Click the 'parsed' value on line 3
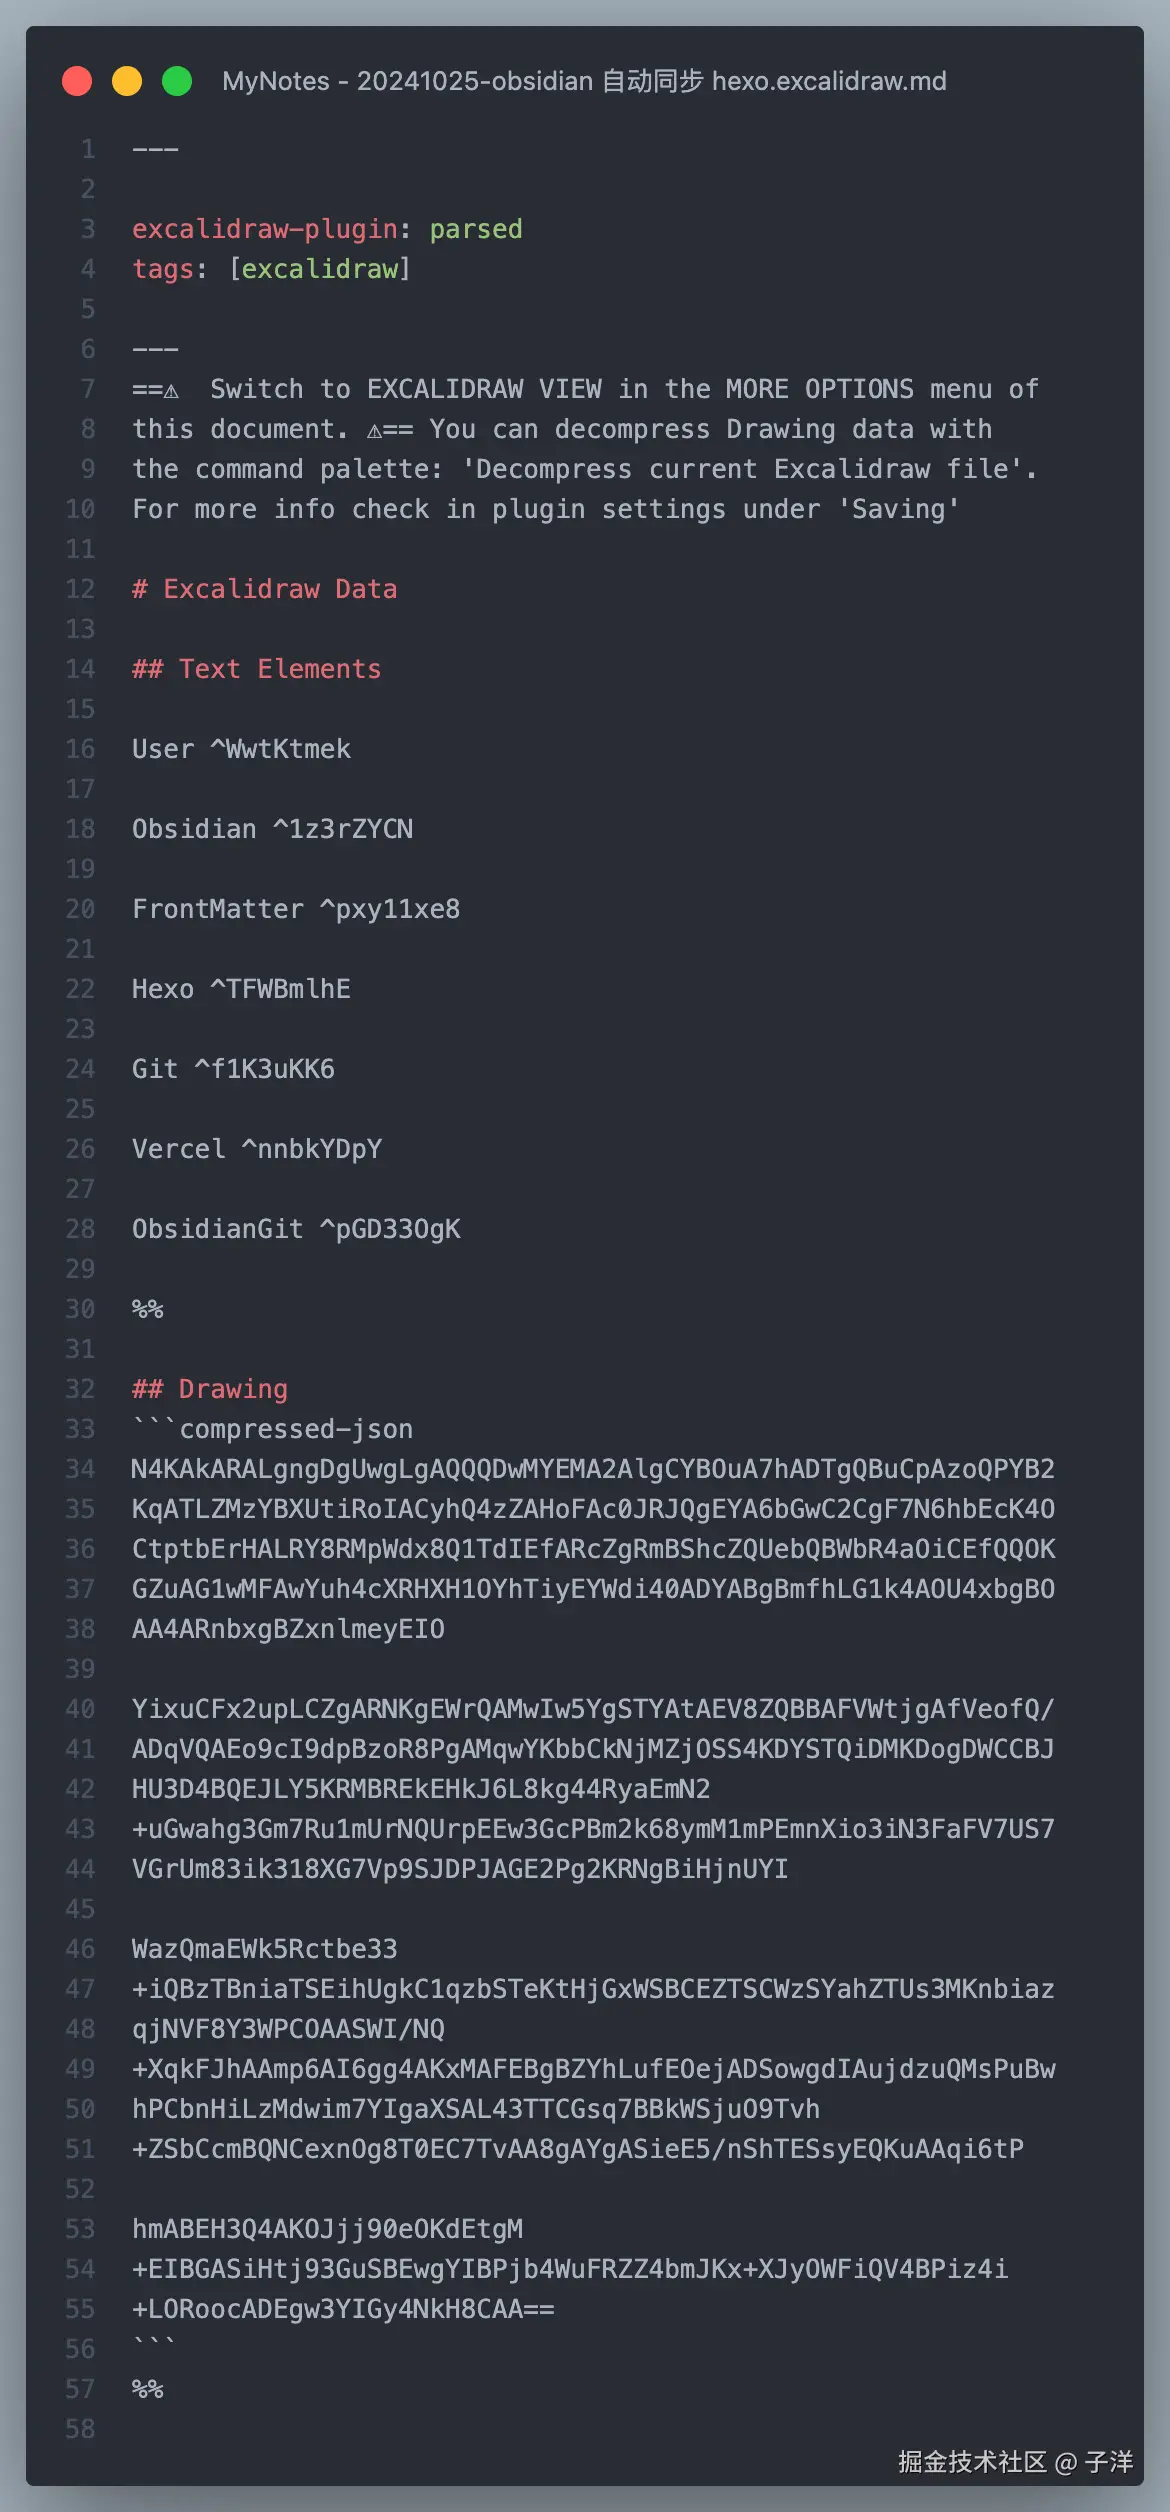 point(476,229)
